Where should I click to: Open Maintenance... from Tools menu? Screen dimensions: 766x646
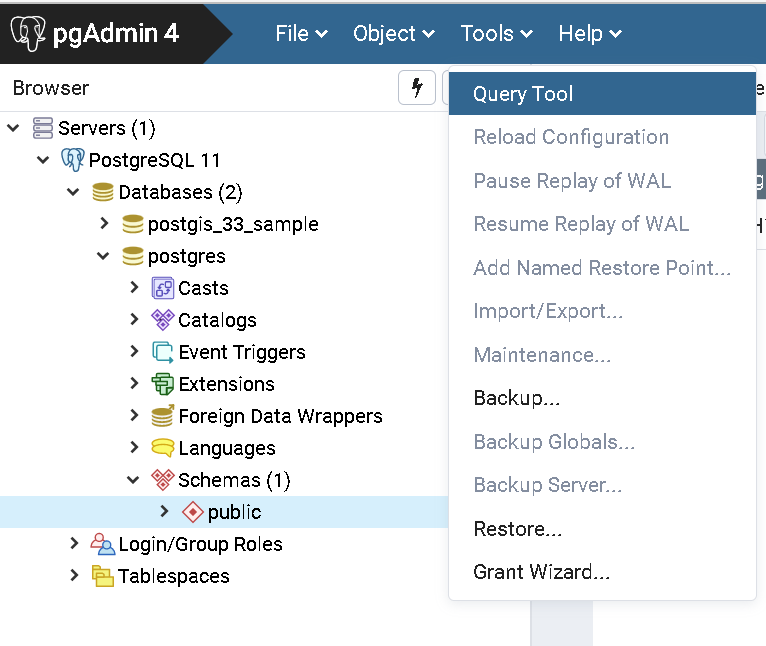click(x=602, y=355)
